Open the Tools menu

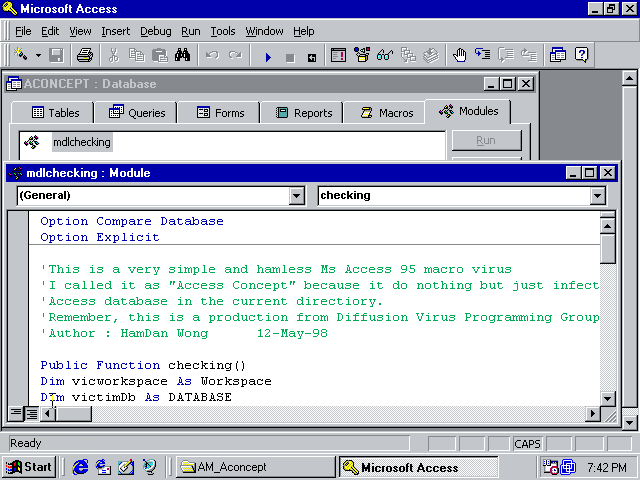click(x=223, y=31)
